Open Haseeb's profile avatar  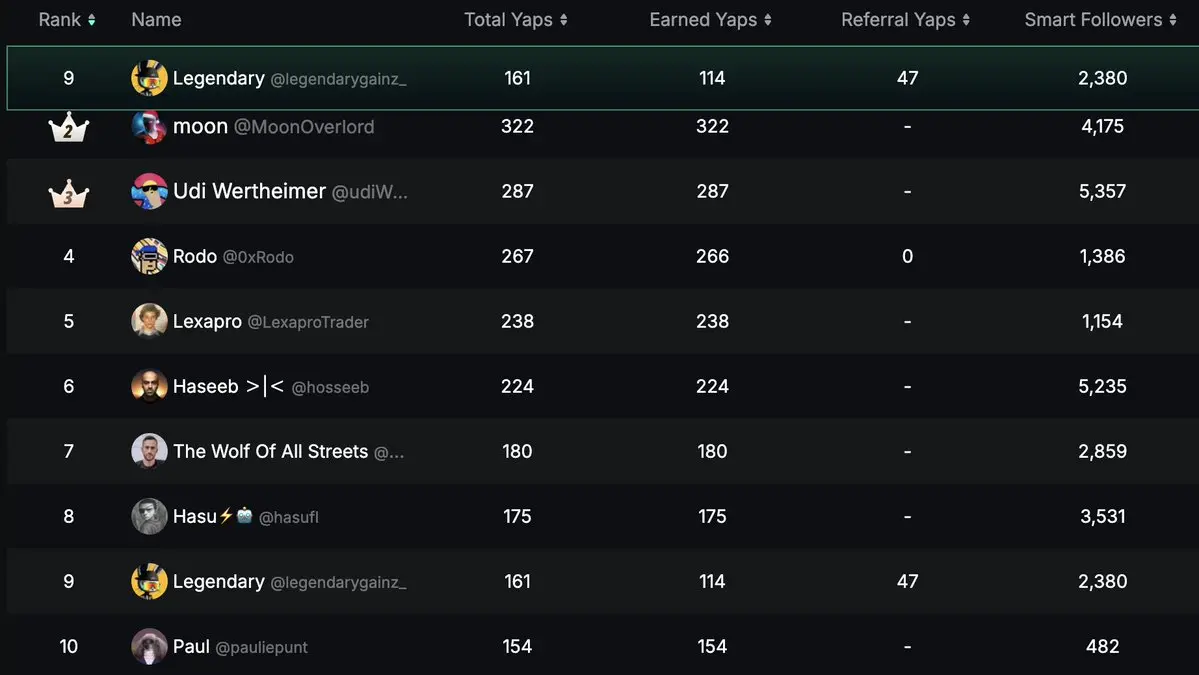coord(149,386)
